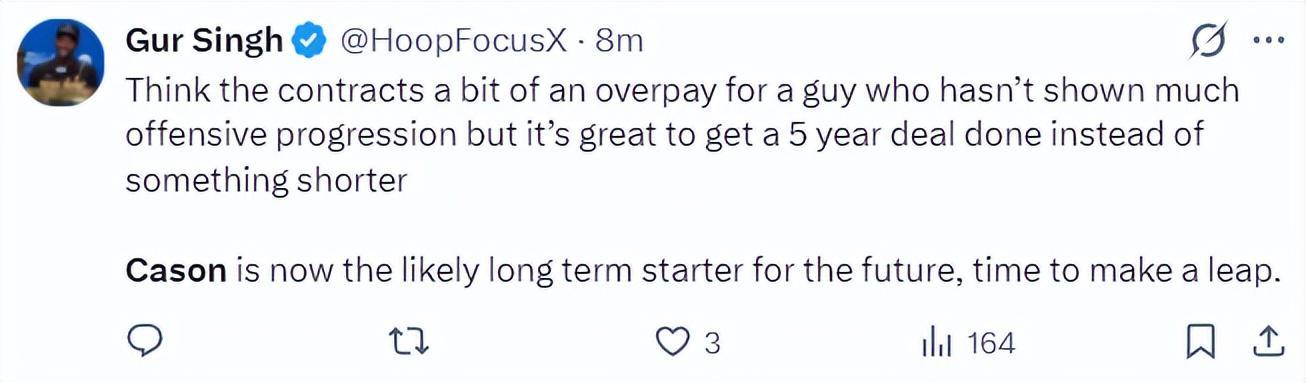Click the bold word Cason

(x=176, y=271)
